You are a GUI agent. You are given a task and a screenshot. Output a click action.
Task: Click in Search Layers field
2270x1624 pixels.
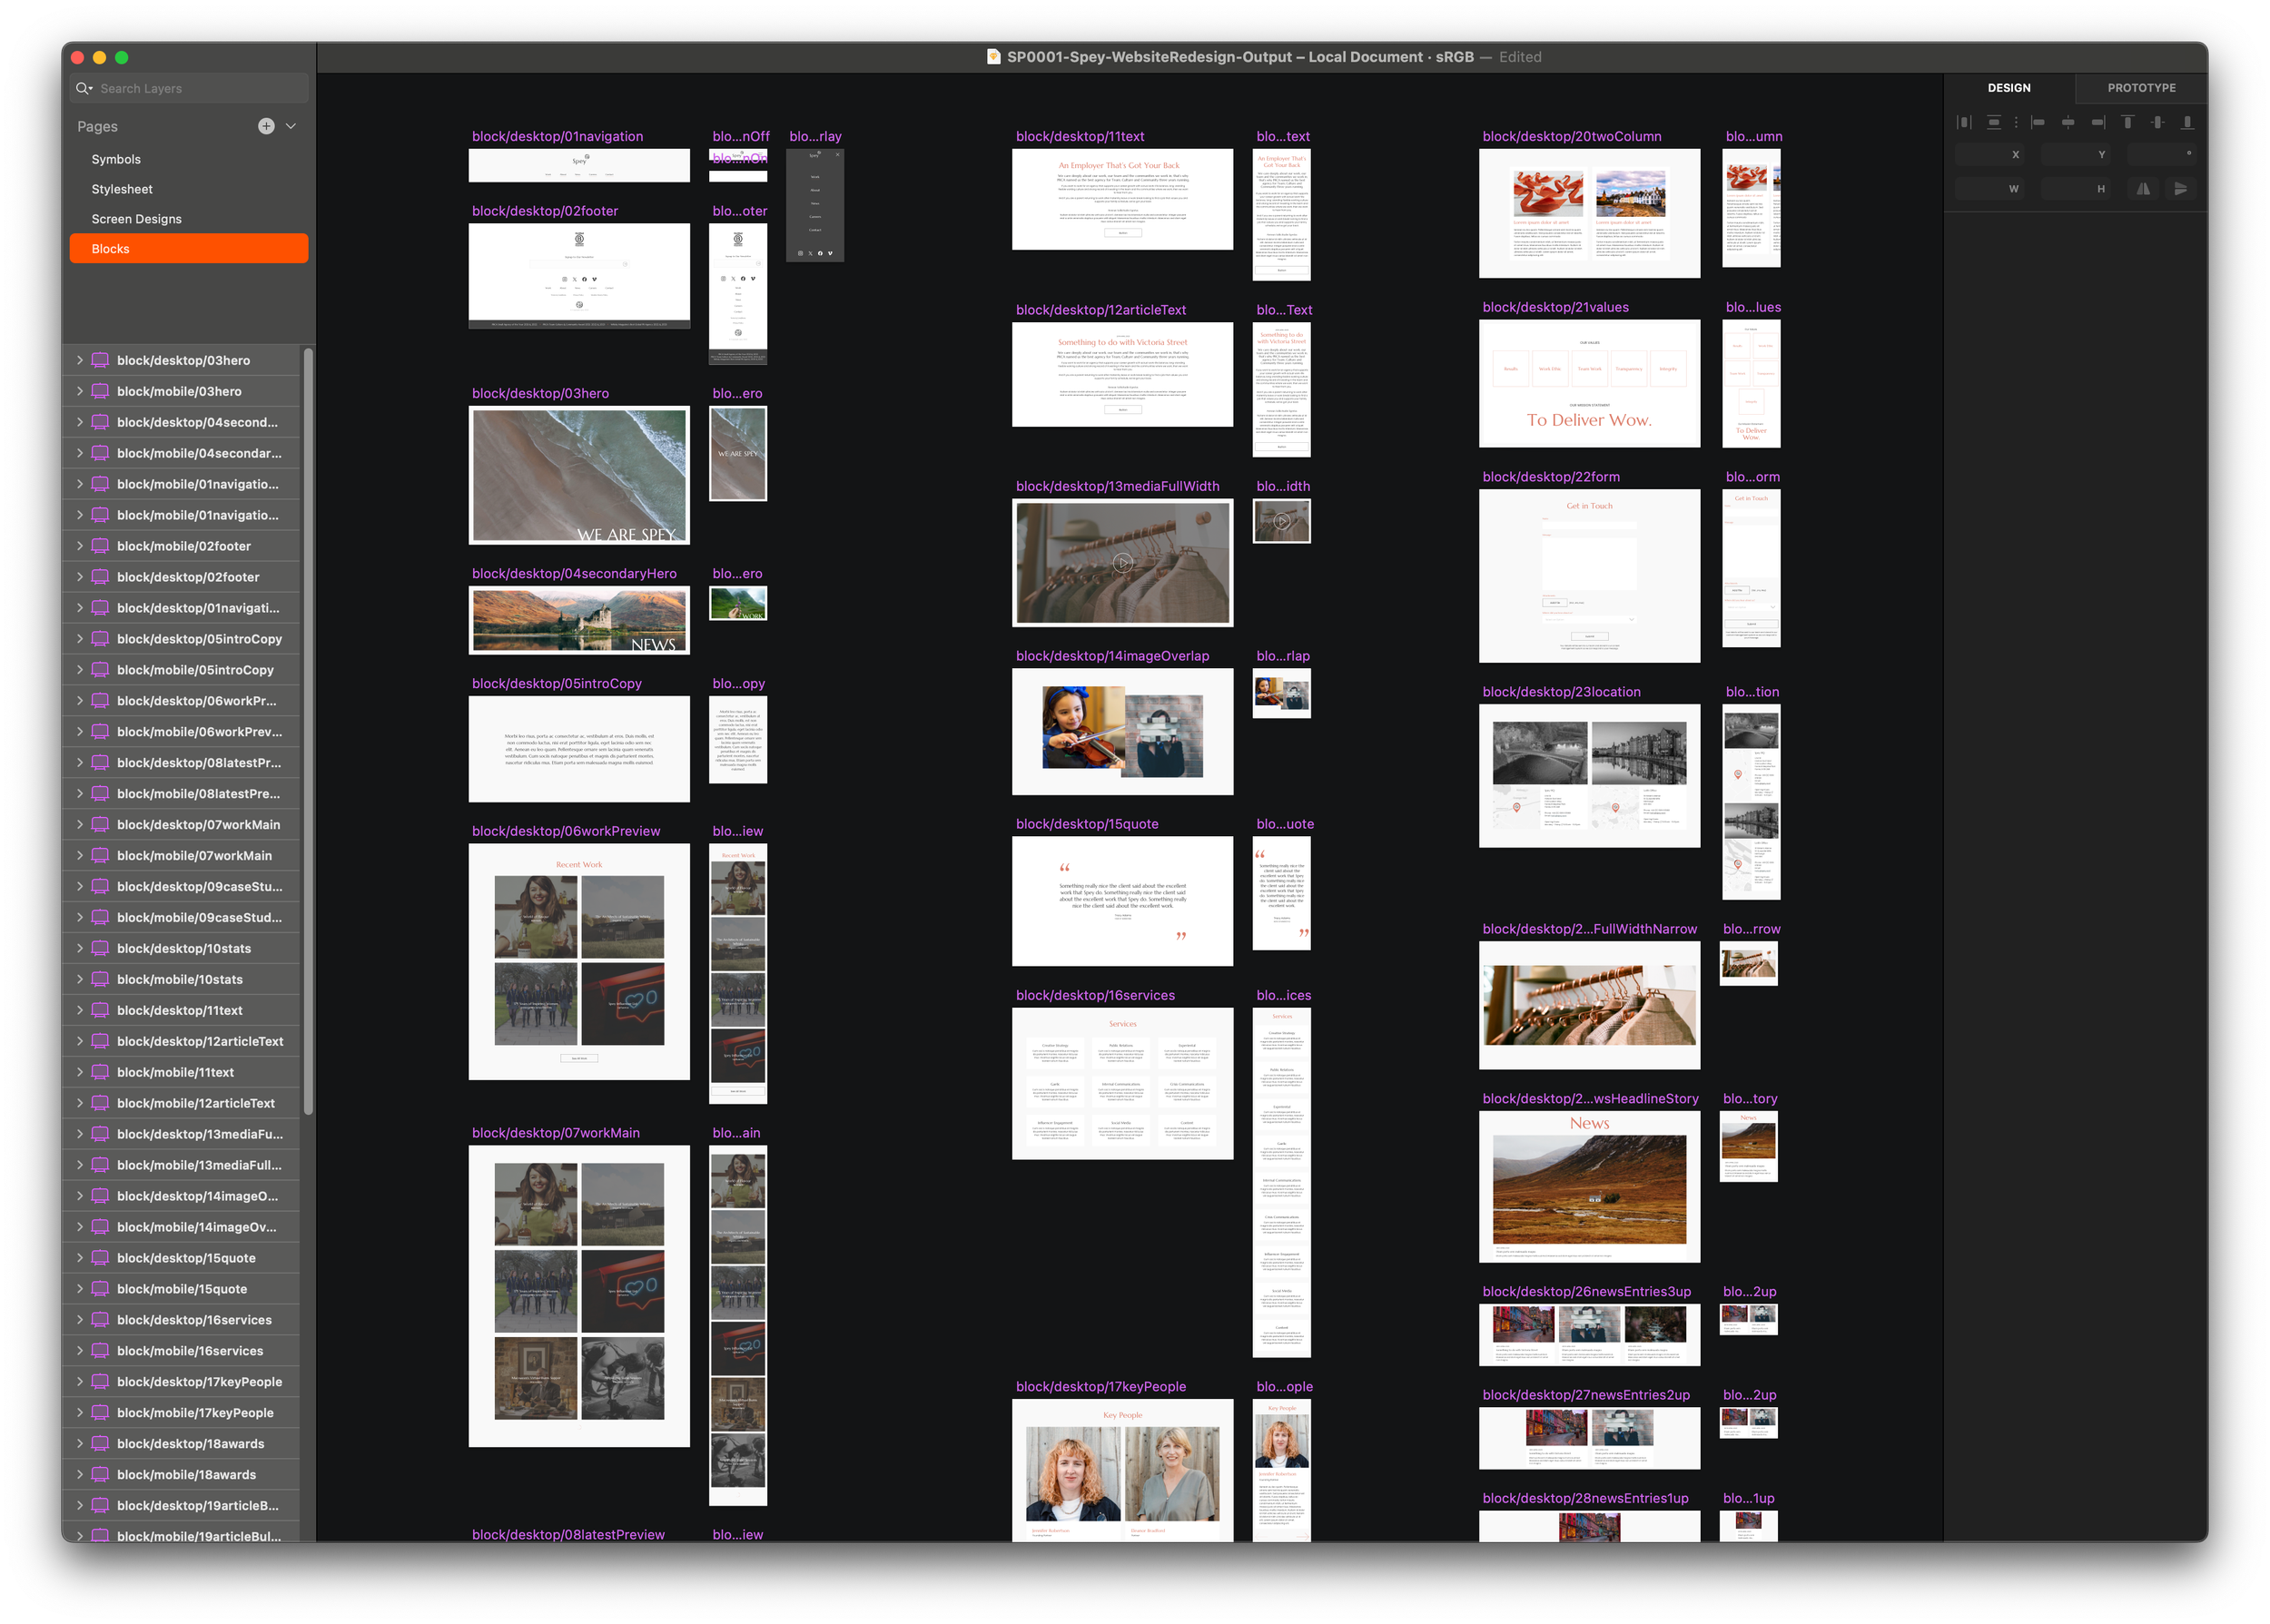pos(189,88)
